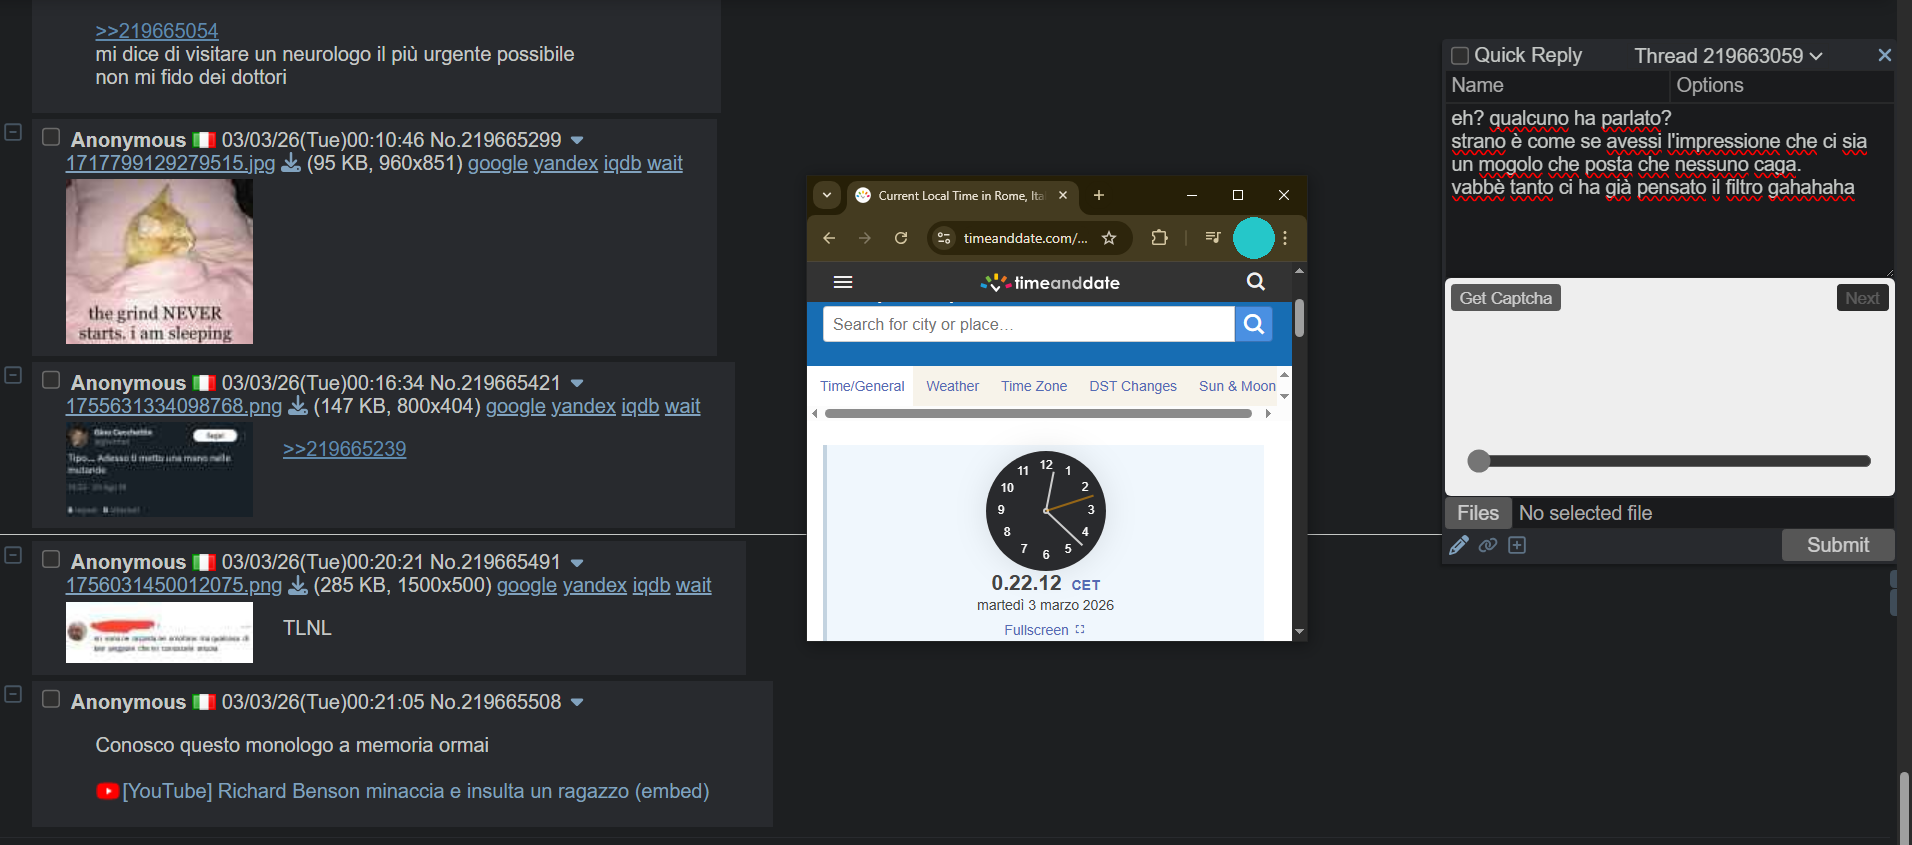
Task: Open the browser extensions puzzle icon
Action: tap(1159, 238)
